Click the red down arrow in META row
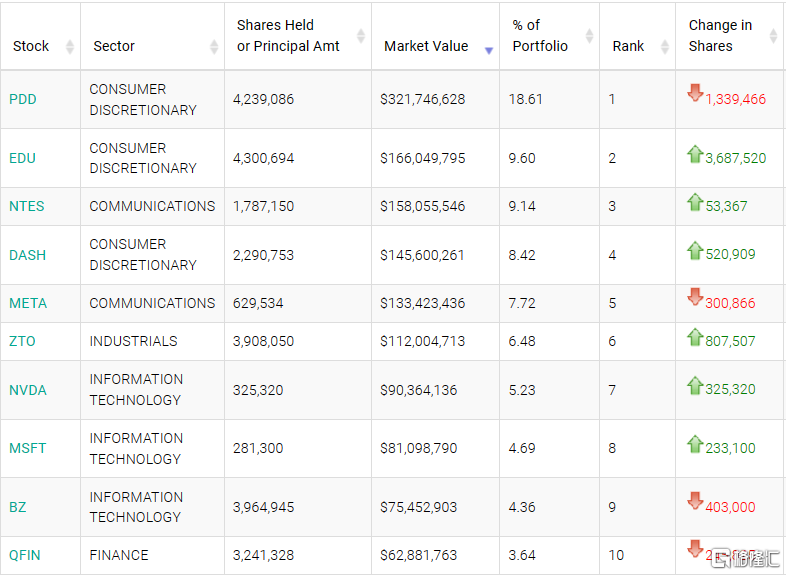Screen dimensions: 786x575 [695, 298]
